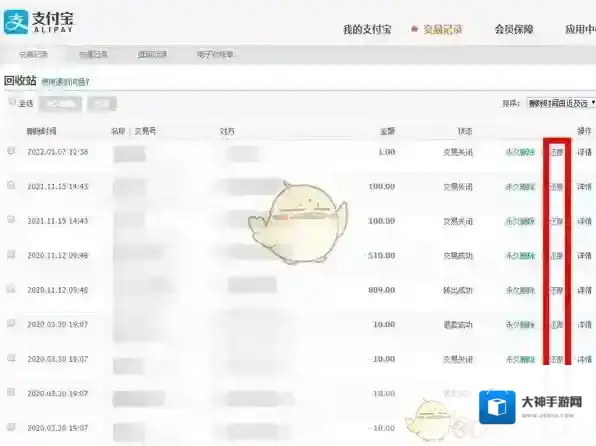Tick checkbox for the 2022.01.07 12:38 row
The width and height of the screenshot is (596, 446).
[11, 151]
